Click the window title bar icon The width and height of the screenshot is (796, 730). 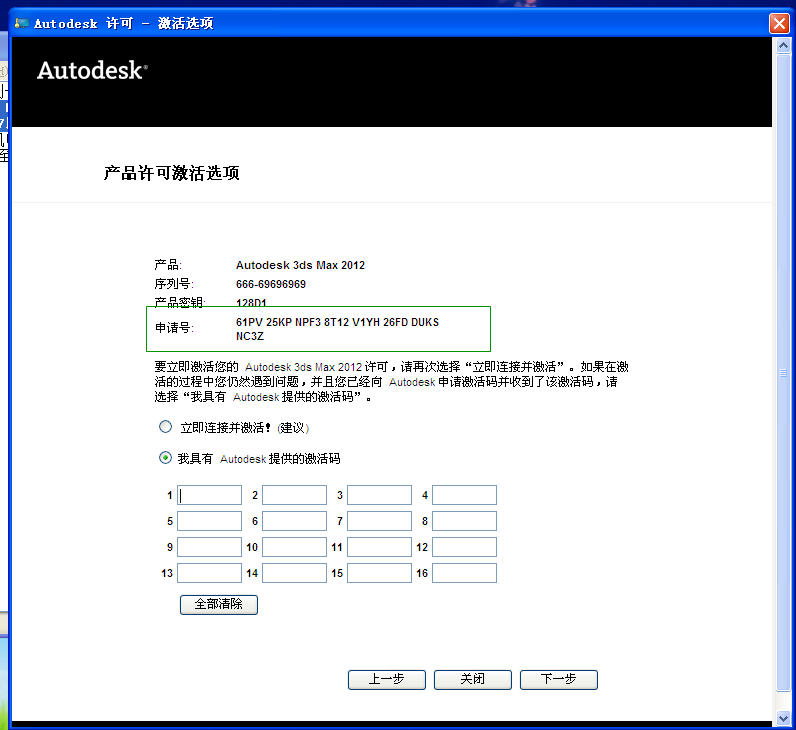(21, 23)
